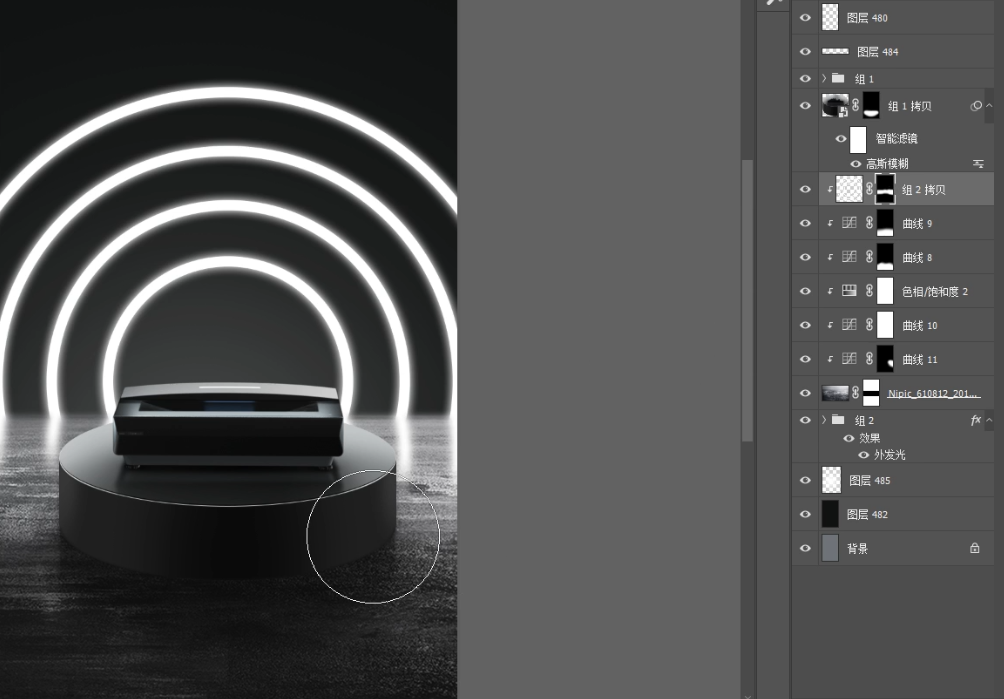1004x699 pixels.
Task: Select the mask thumbnail of 组 2 拷贝
Action: coord(885,189)
